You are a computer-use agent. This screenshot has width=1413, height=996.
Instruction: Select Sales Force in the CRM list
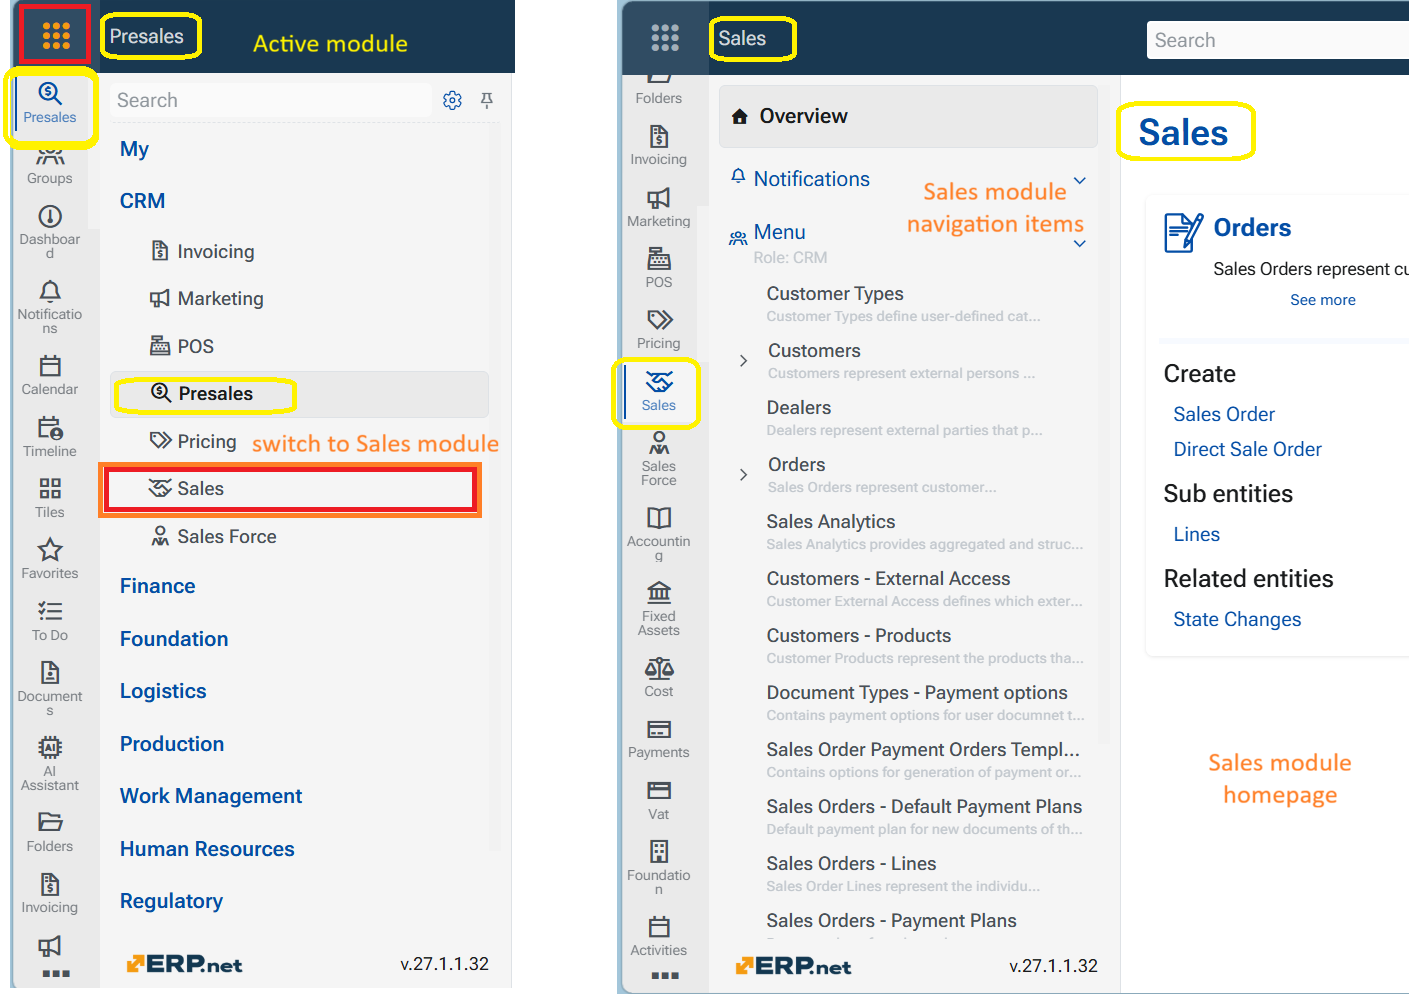pyautogui.click(x=214, y=537)
